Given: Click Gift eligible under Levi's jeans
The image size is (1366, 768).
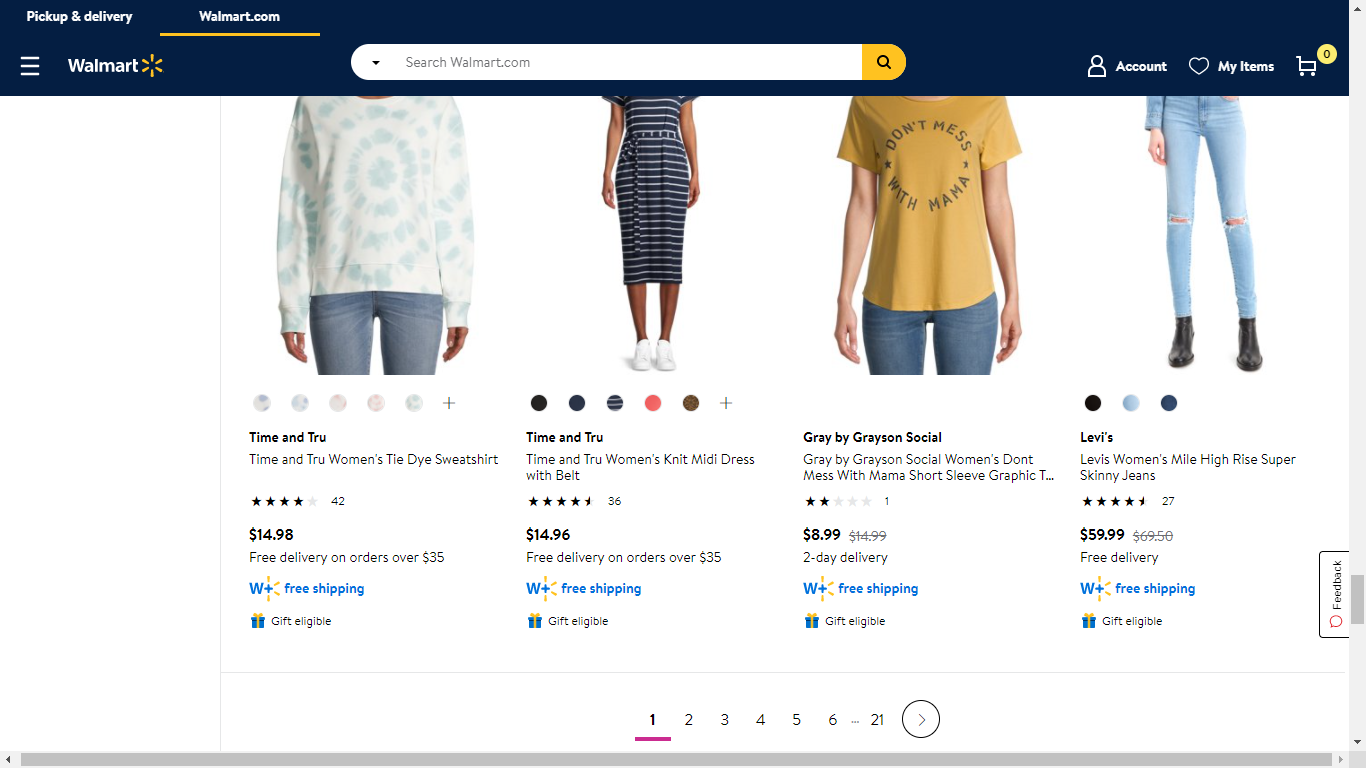Looking at the screenshot, I should point(1121,621).
